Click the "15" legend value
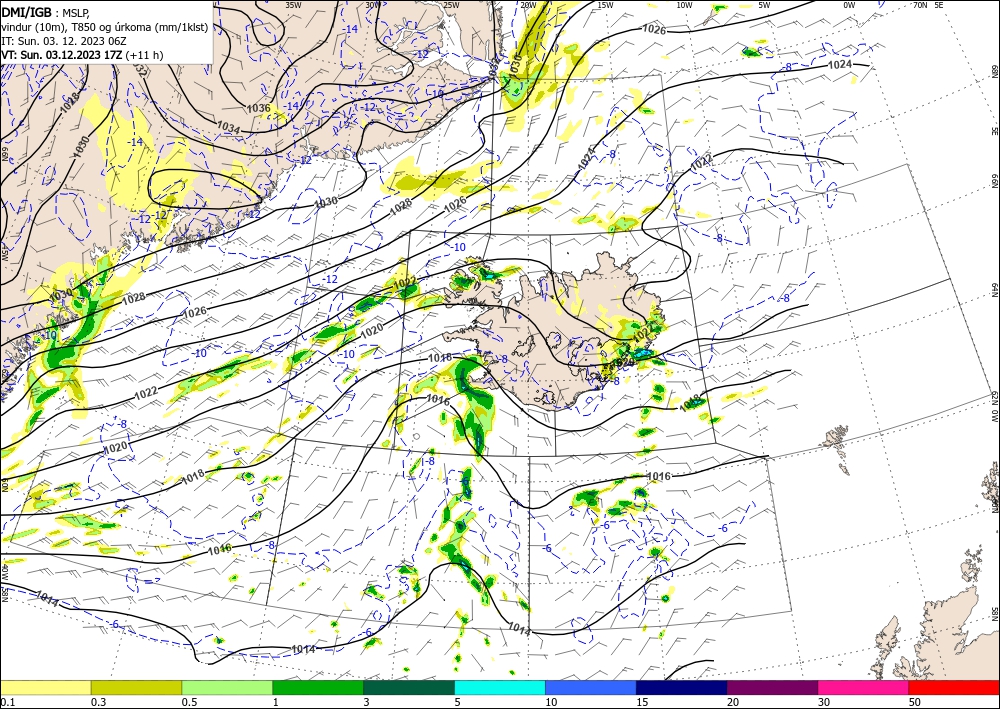Image resolution: width=1000 pixels, height=709 pixels. click(x=642, y=702)
